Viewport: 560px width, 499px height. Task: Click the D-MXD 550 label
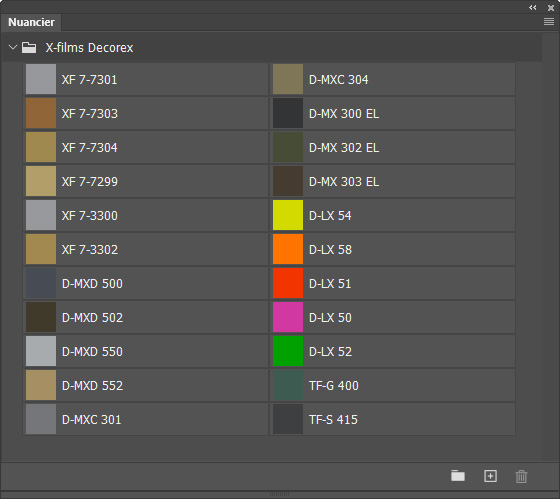point(92,351)
